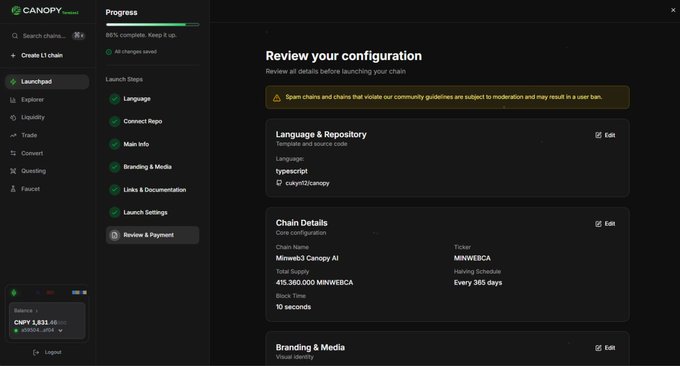
Task: Close the review dialog with X
Action: 673,10
